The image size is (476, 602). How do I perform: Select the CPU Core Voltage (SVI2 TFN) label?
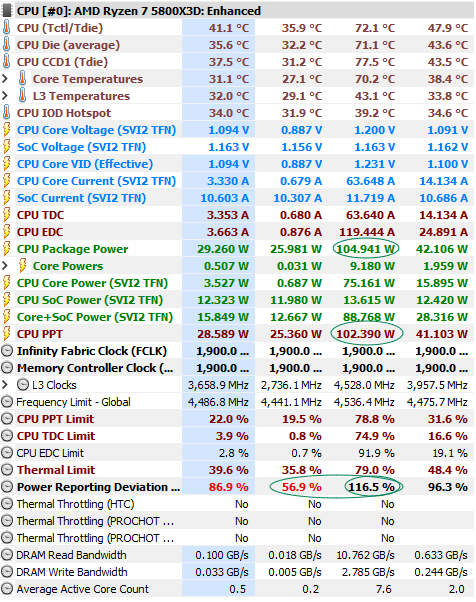[x=96, y=130]
